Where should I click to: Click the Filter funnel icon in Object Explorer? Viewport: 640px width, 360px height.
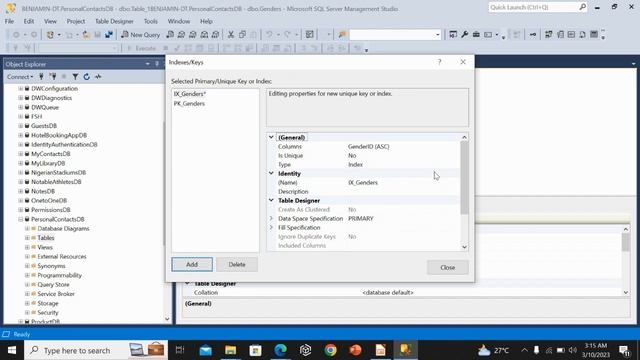click(75, 76)
